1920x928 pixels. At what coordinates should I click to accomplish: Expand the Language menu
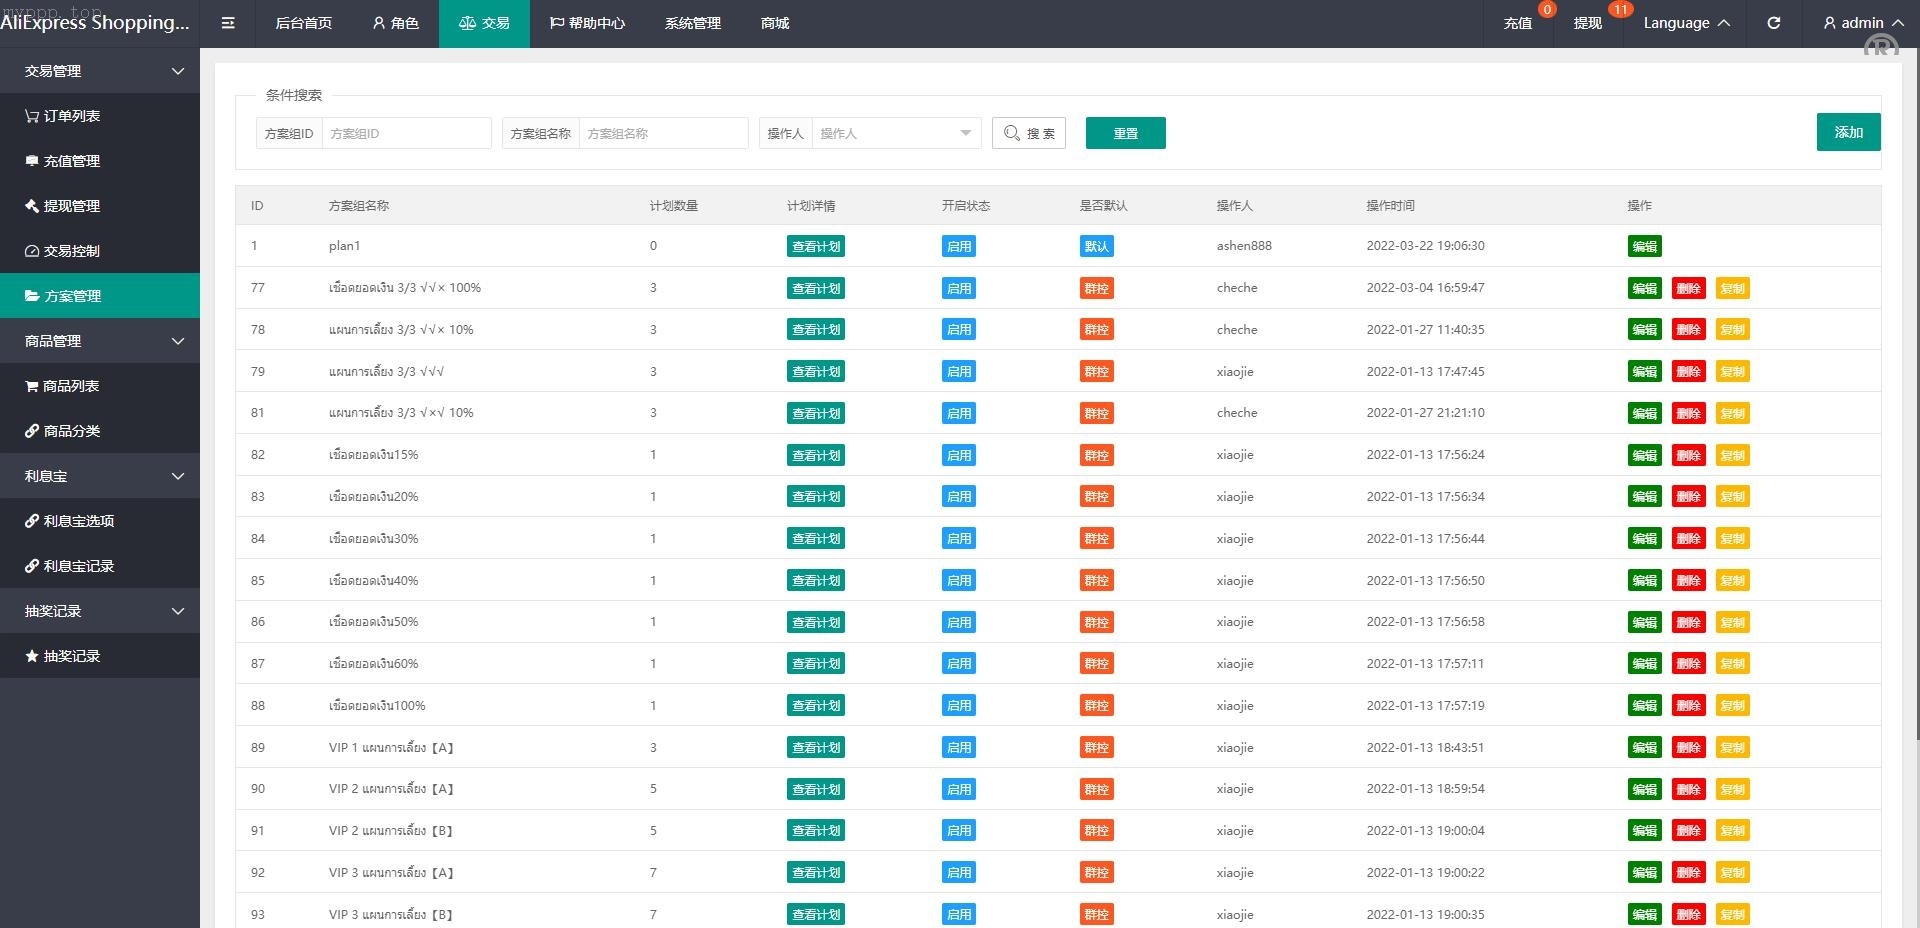pyautogui.click(x=1685, y=23)
